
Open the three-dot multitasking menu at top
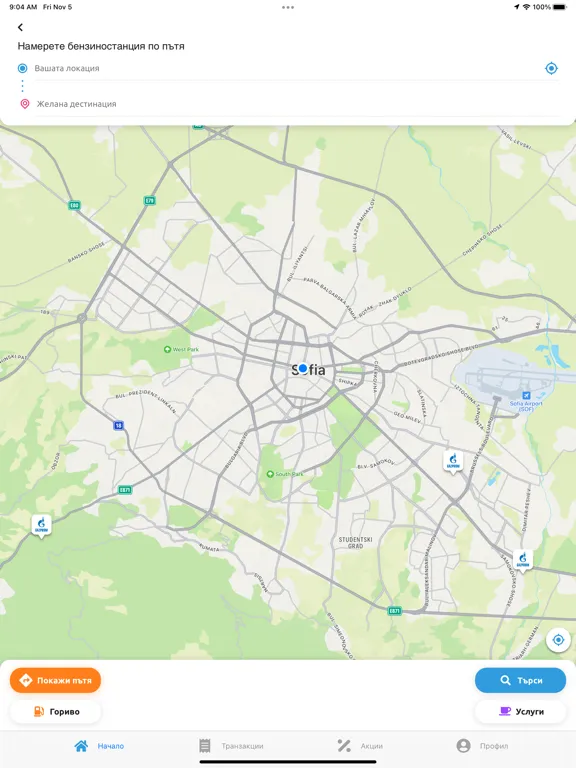pyautogui.click(x=288, y=7)
